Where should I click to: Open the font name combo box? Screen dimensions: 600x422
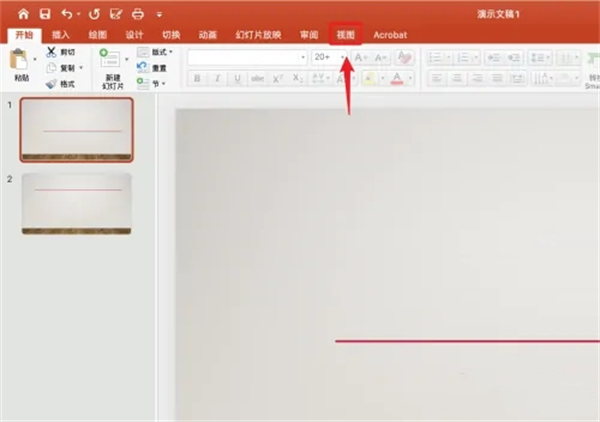(247, 58)
